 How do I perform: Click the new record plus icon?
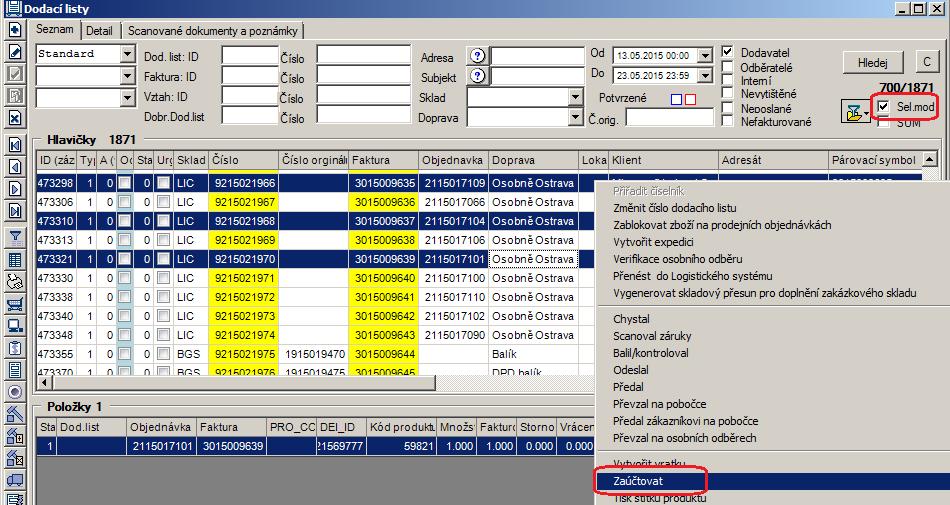click(15, 29)
